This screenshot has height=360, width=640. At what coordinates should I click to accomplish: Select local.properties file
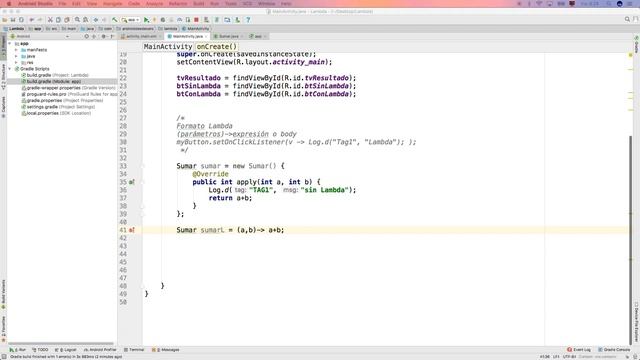coord(56,113)
